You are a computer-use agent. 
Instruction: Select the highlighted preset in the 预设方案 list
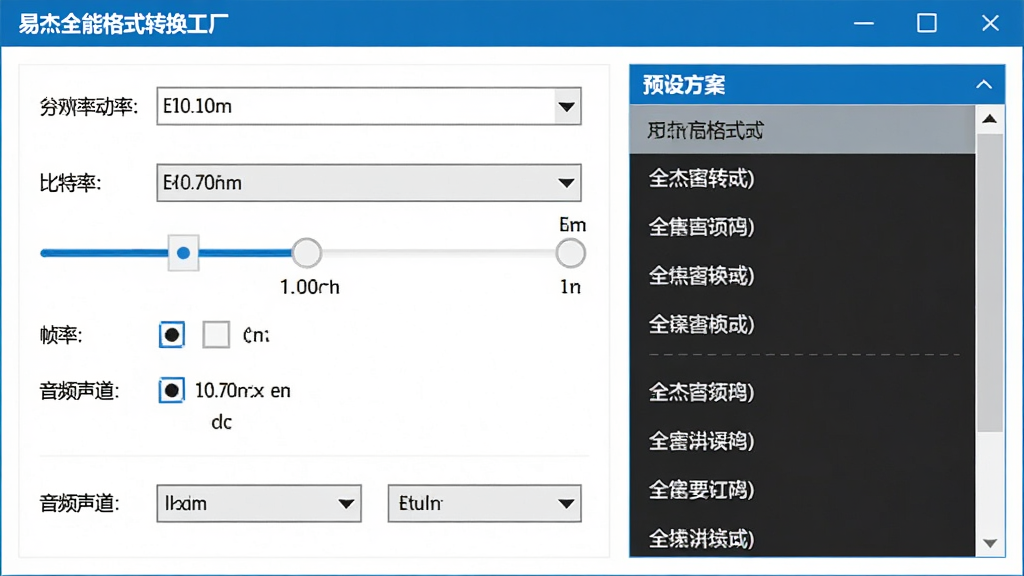(x=803, y=130)
